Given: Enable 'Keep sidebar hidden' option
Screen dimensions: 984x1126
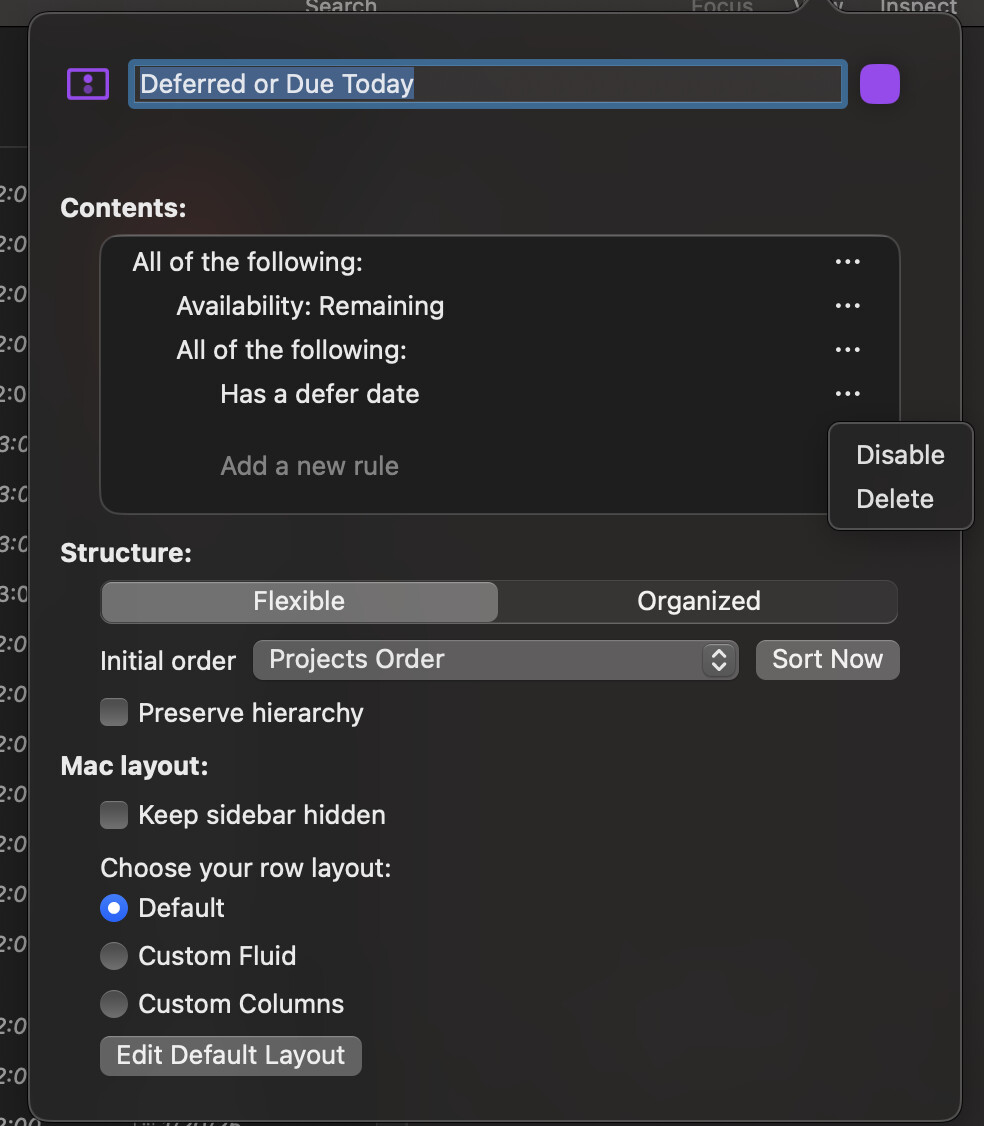Looking at the screenshot, I should [113, 815].
